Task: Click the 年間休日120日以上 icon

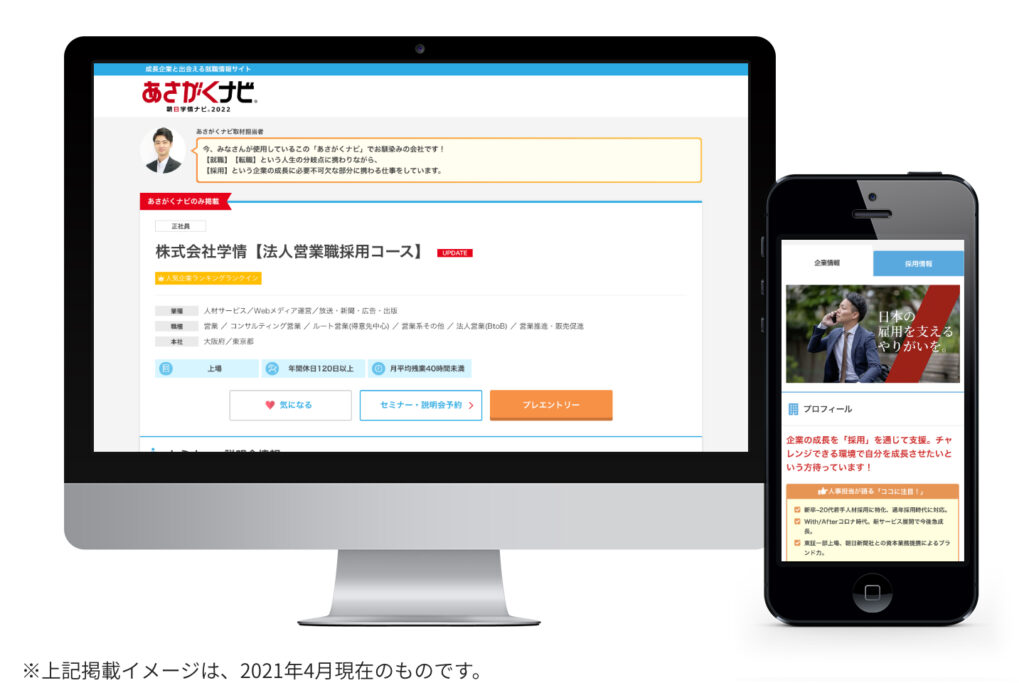Action: [x=272, y=368]
